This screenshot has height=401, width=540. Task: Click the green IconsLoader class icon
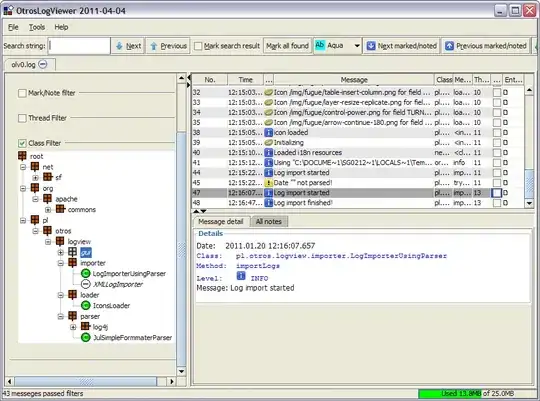click(x=85, y=306)
